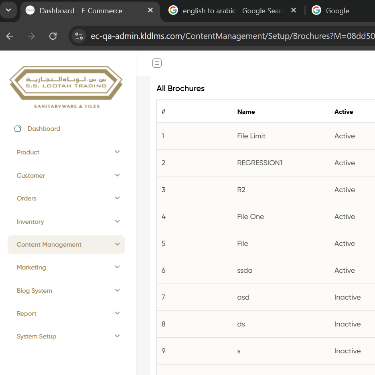Open Dashboard in sidebar
Viewport: 375px width, 375px height.
pos(44,129)
